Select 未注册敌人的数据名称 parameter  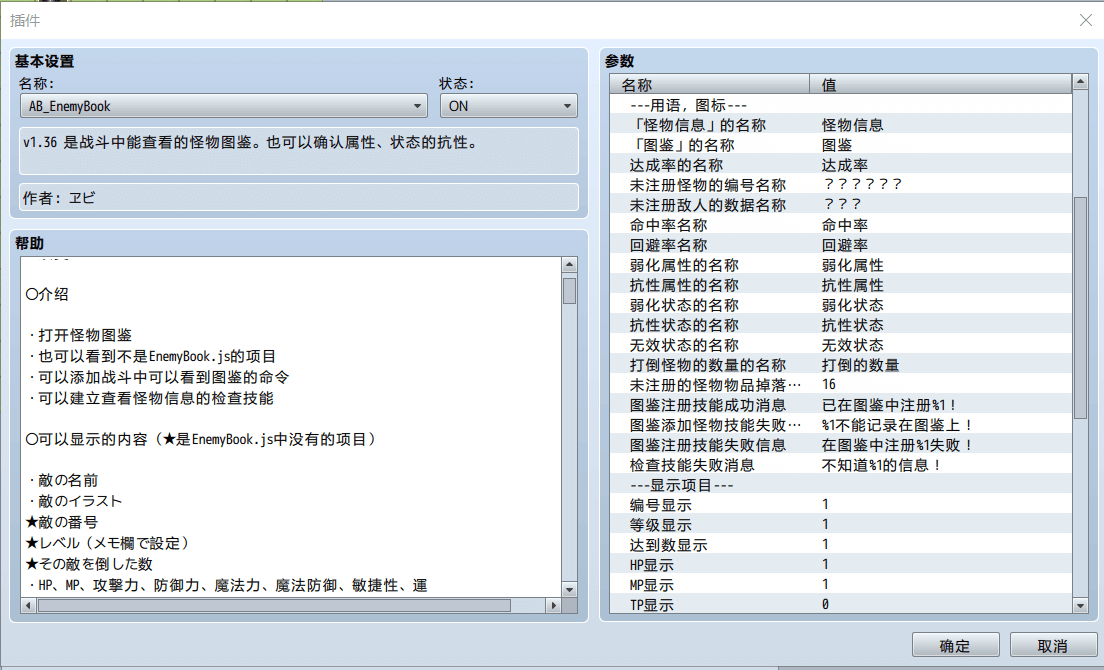[841, 205]
